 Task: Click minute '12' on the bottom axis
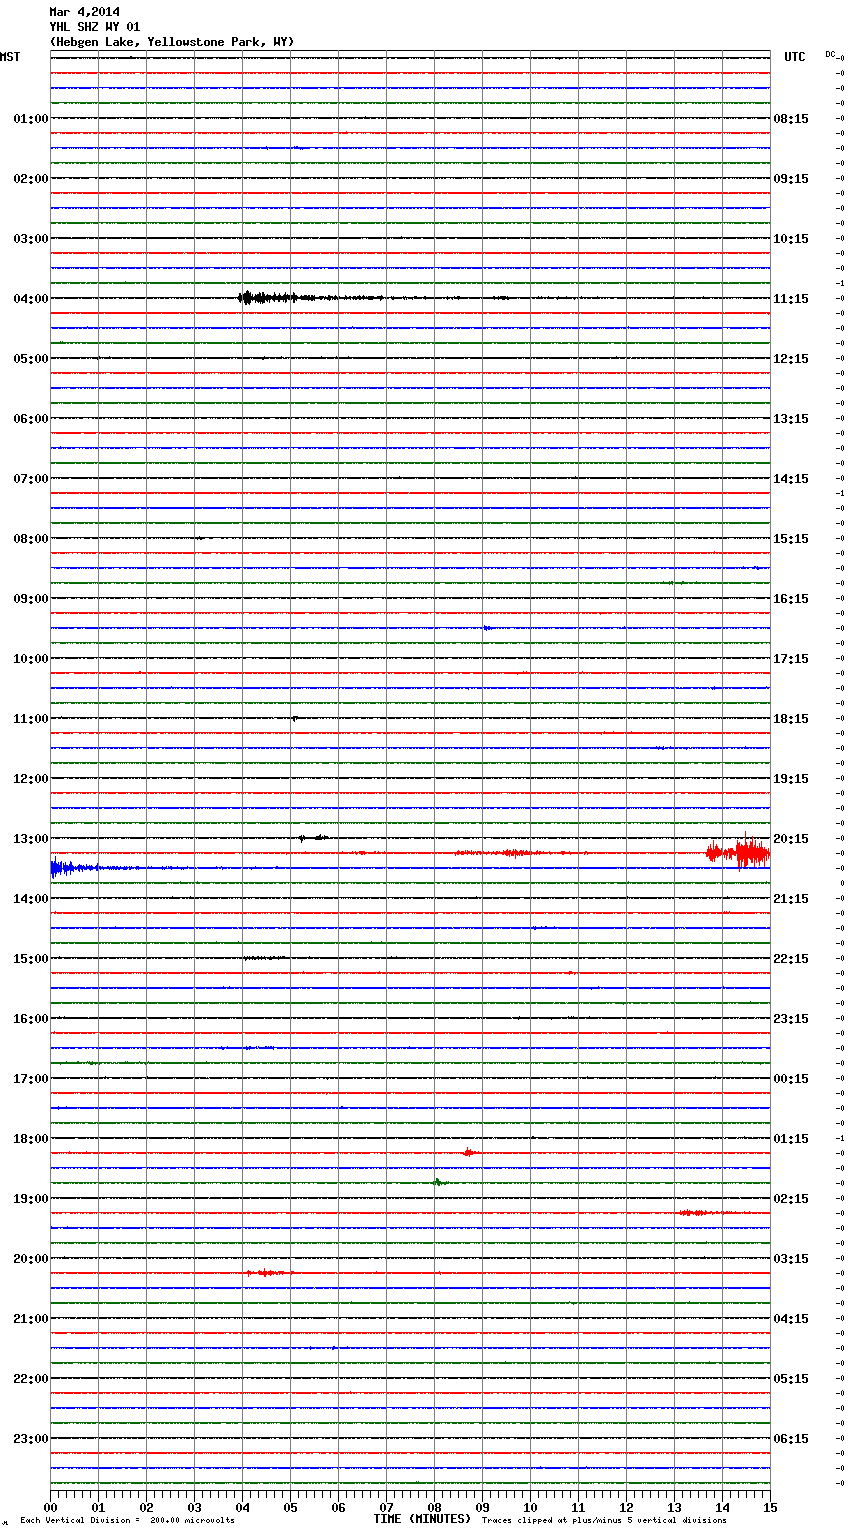[x=626, y=1508]
